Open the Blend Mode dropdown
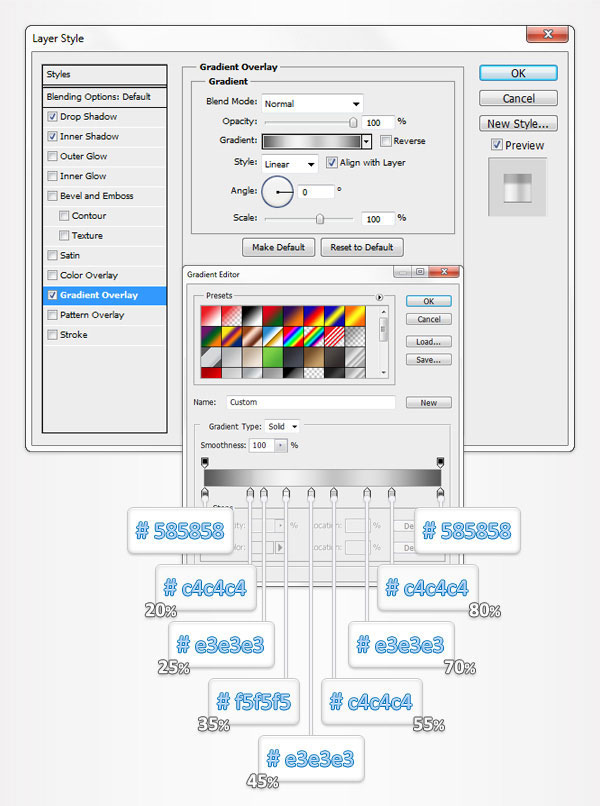This screenshot has width=600, height=806. pos(312,103)
